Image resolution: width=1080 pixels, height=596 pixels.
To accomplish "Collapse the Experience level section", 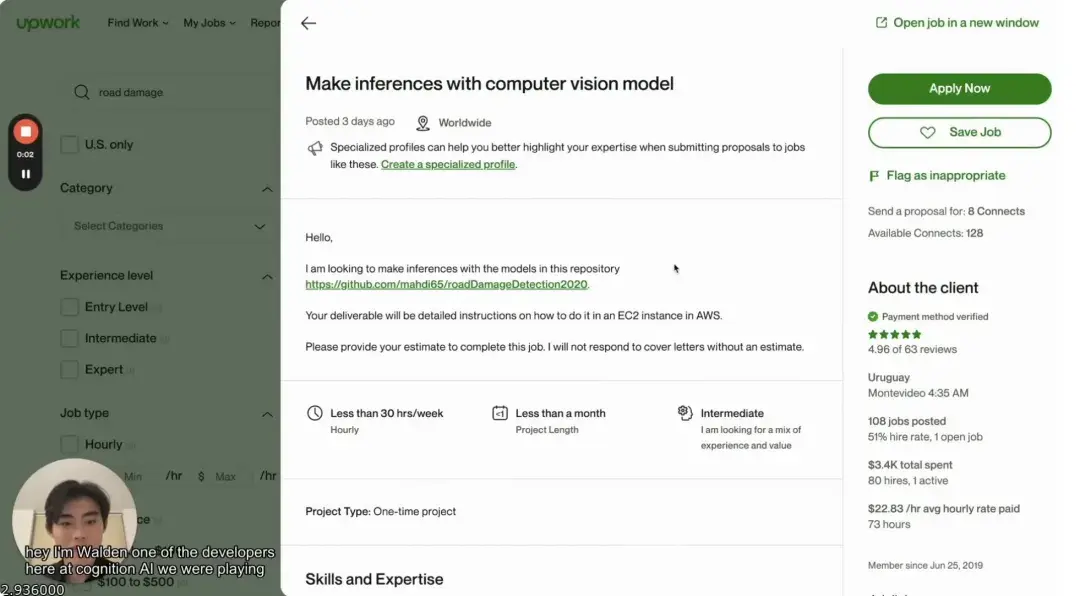I will [x=267, y=276].
